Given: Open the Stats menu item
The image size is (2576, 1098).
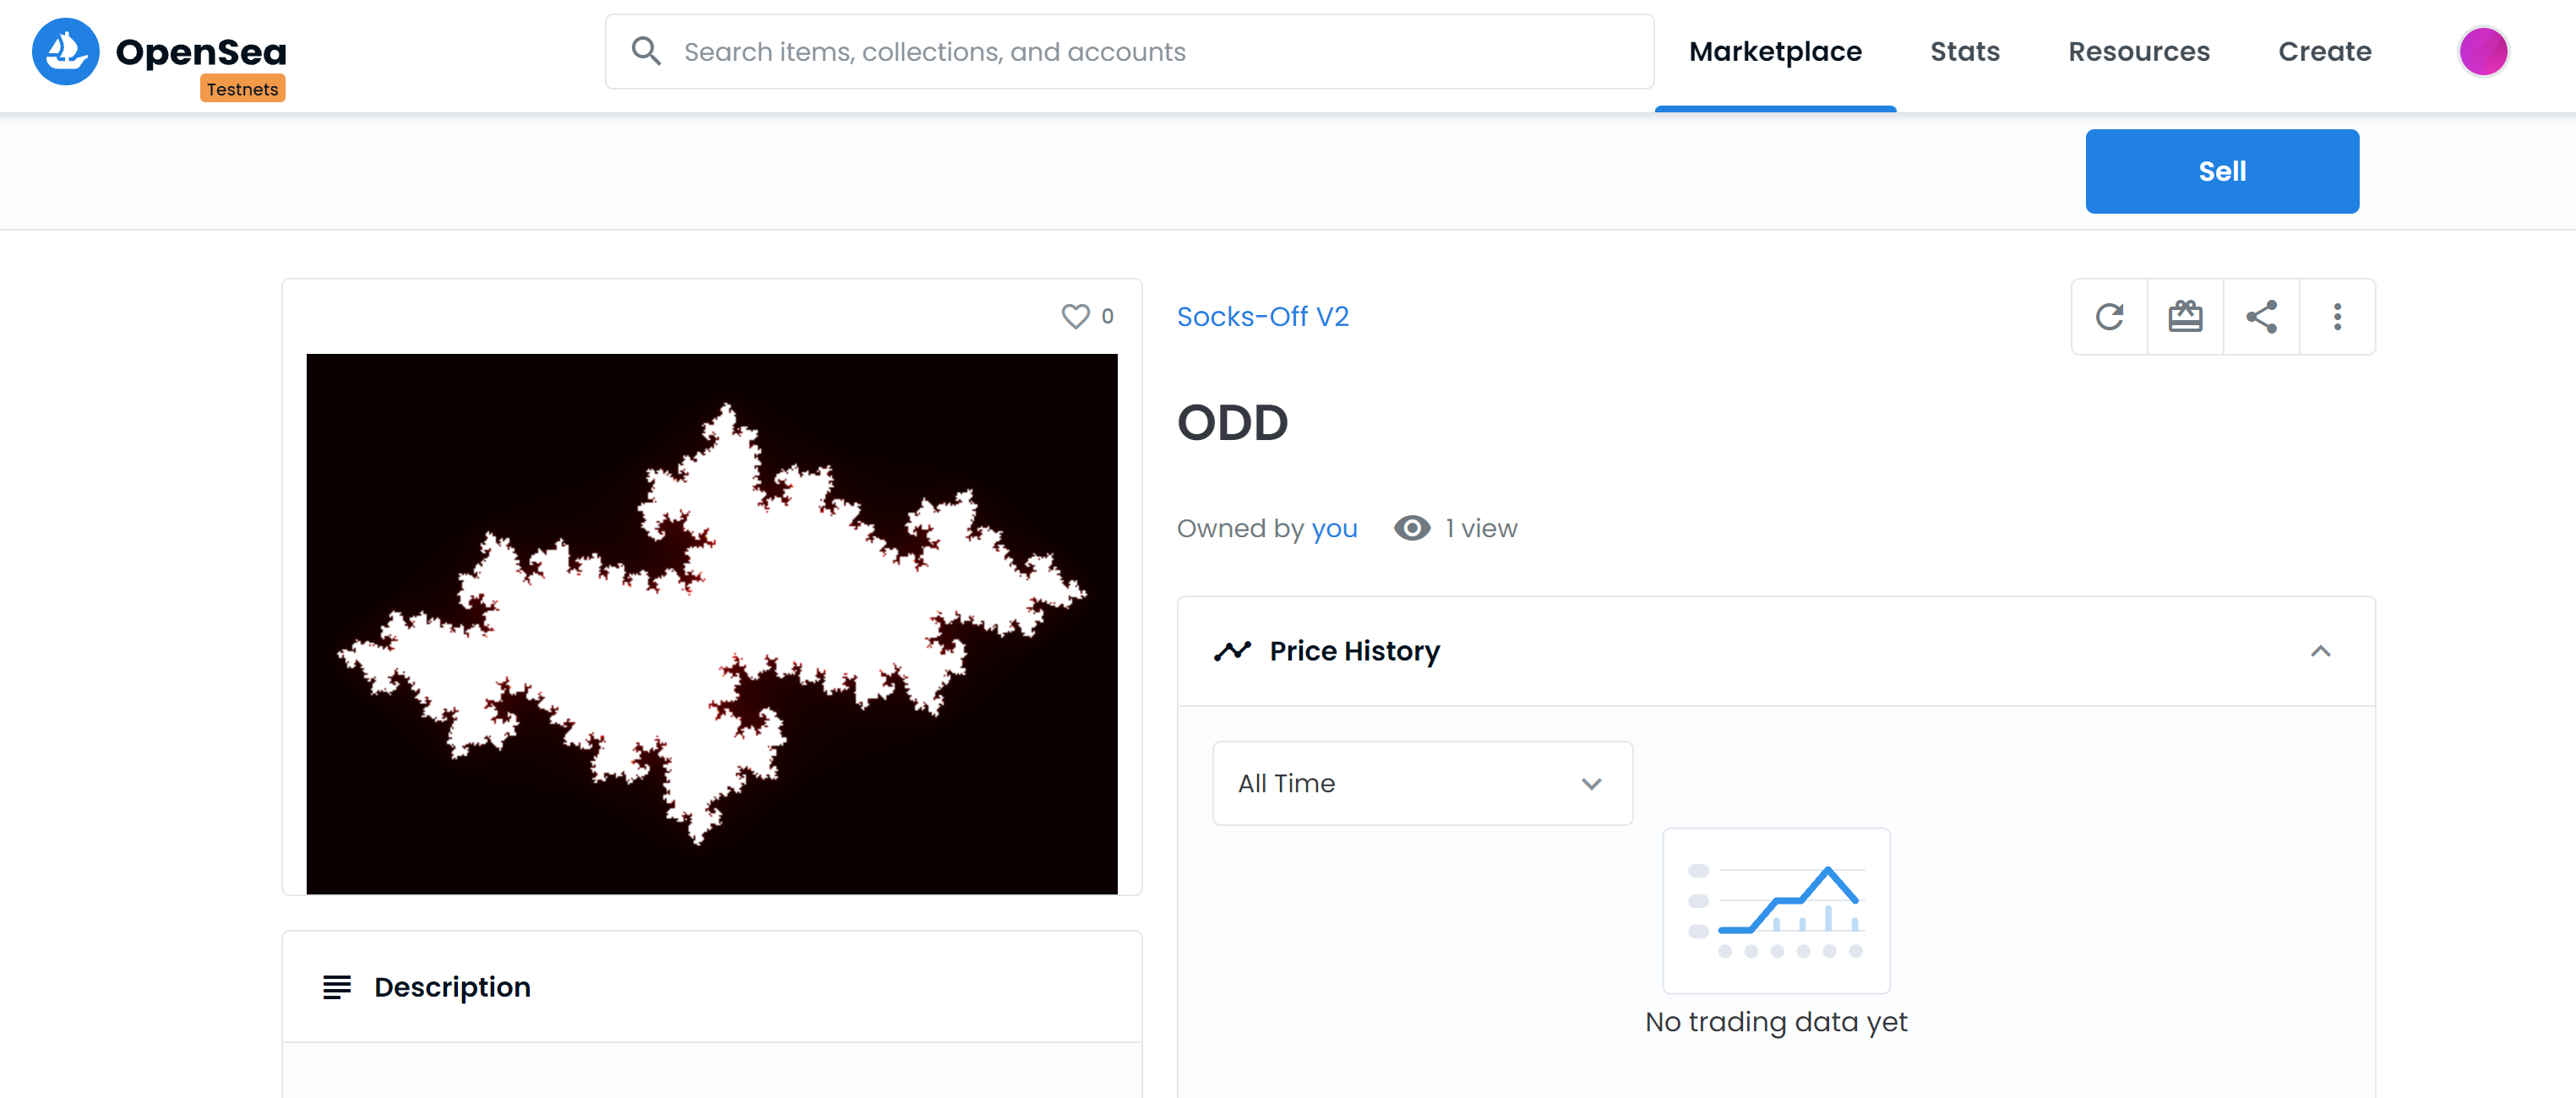Looking at the screenshot, I should tap(1965, 51).
